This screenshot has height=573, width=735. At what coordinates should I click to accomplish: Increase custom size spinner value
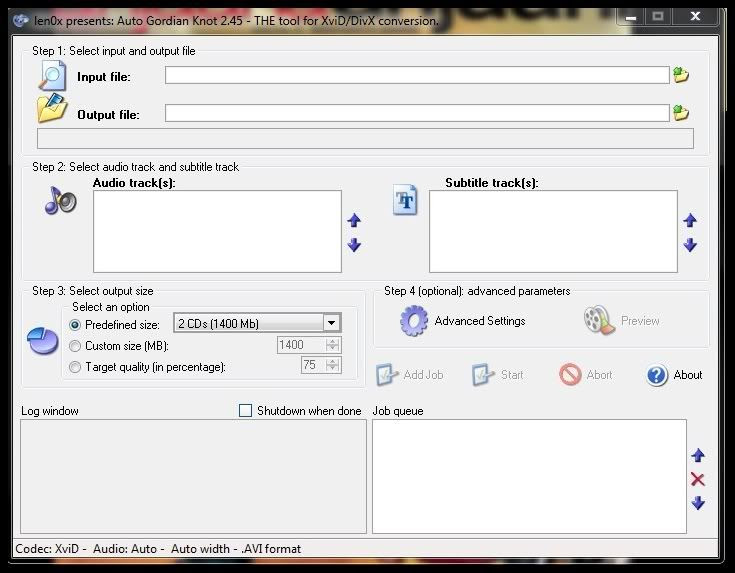[332, 342]
